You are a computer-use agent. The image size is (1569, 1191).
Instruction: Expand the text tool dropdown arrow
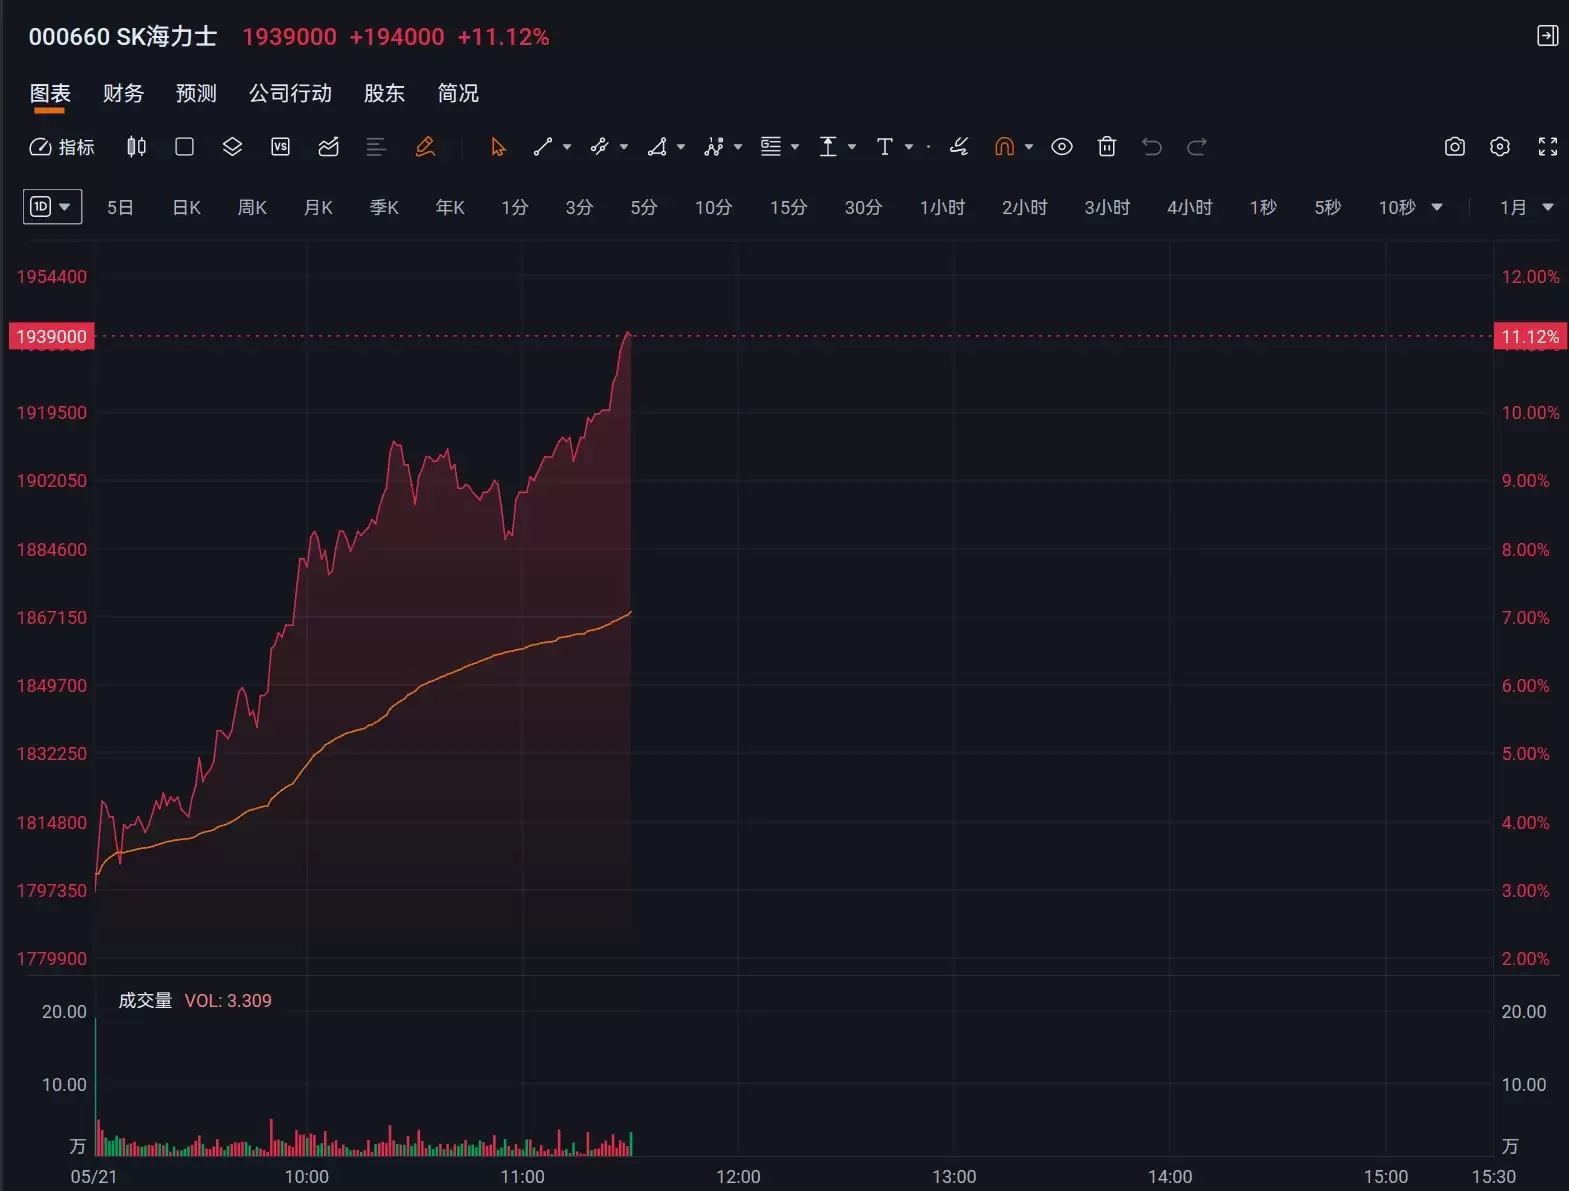pyautogui.click(x=909, y=147)
